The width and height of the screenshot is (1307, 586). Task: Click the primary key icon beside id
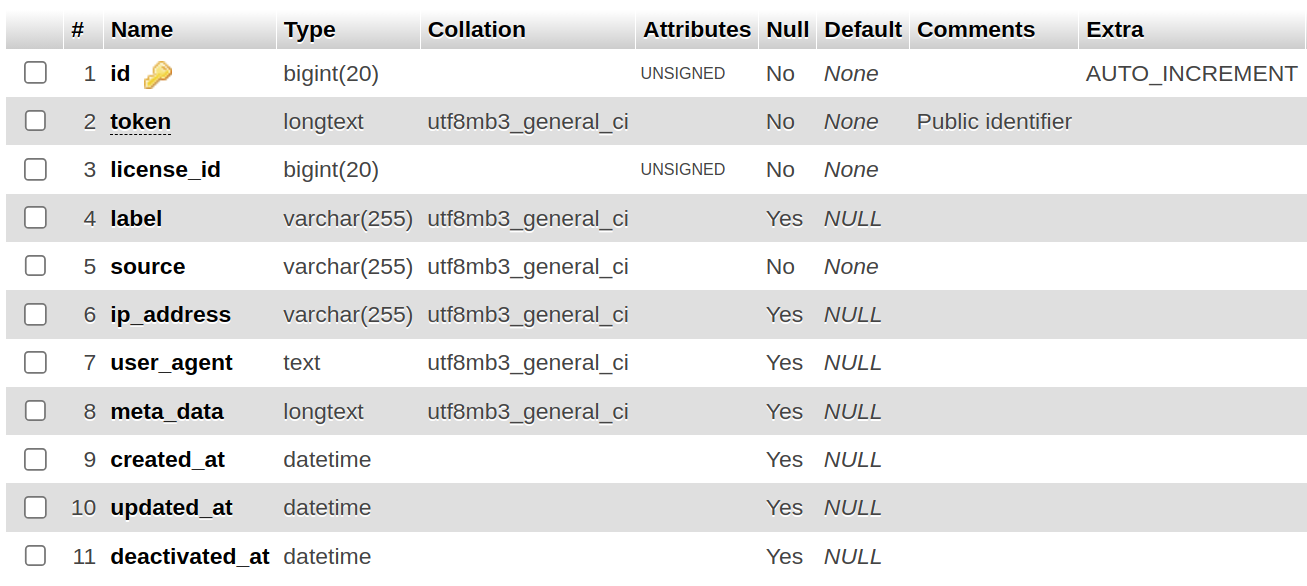point(158,75)
